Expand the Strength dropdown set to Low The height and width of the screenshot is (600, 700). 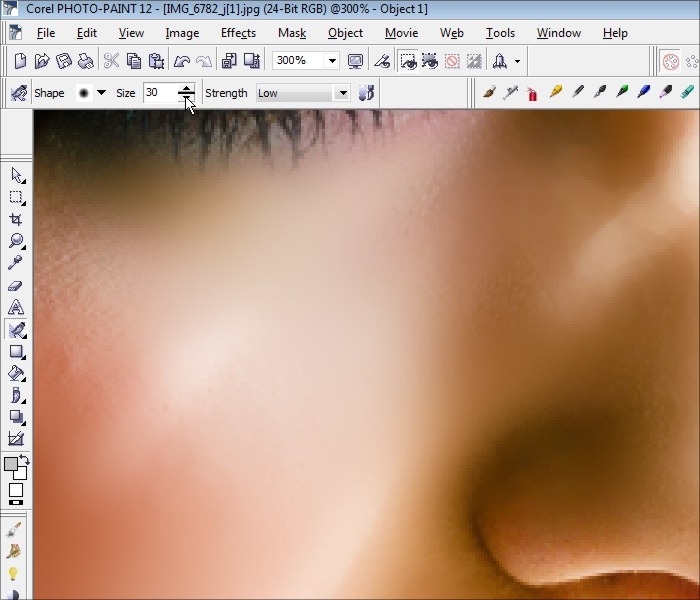[x=342, y=93]
